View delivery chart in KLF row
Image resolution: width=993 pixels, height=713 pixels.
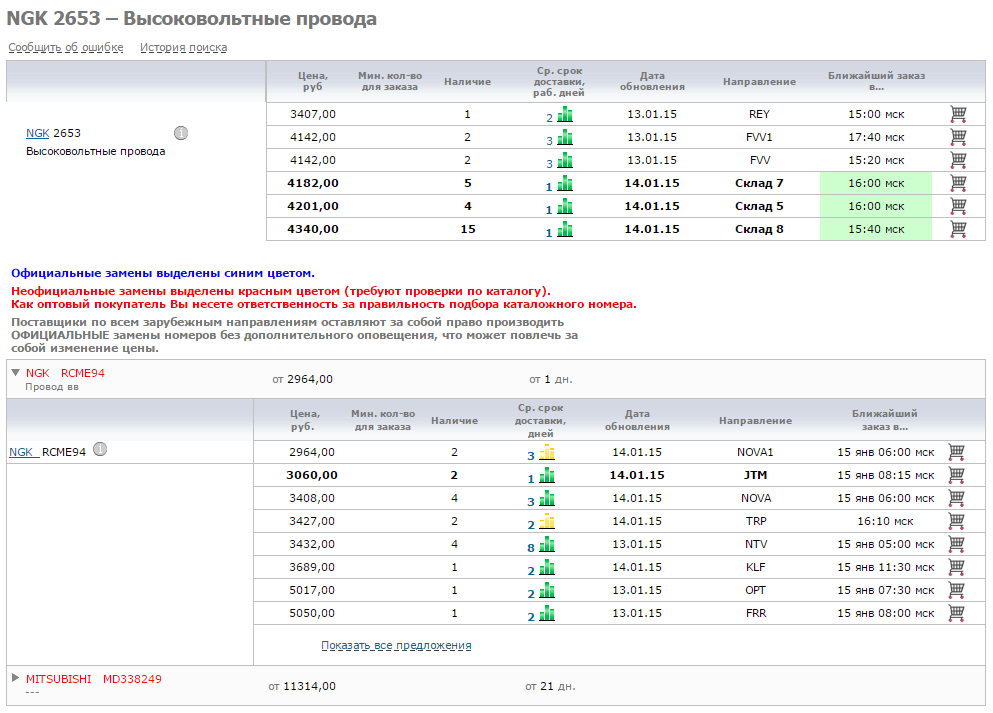547,567
